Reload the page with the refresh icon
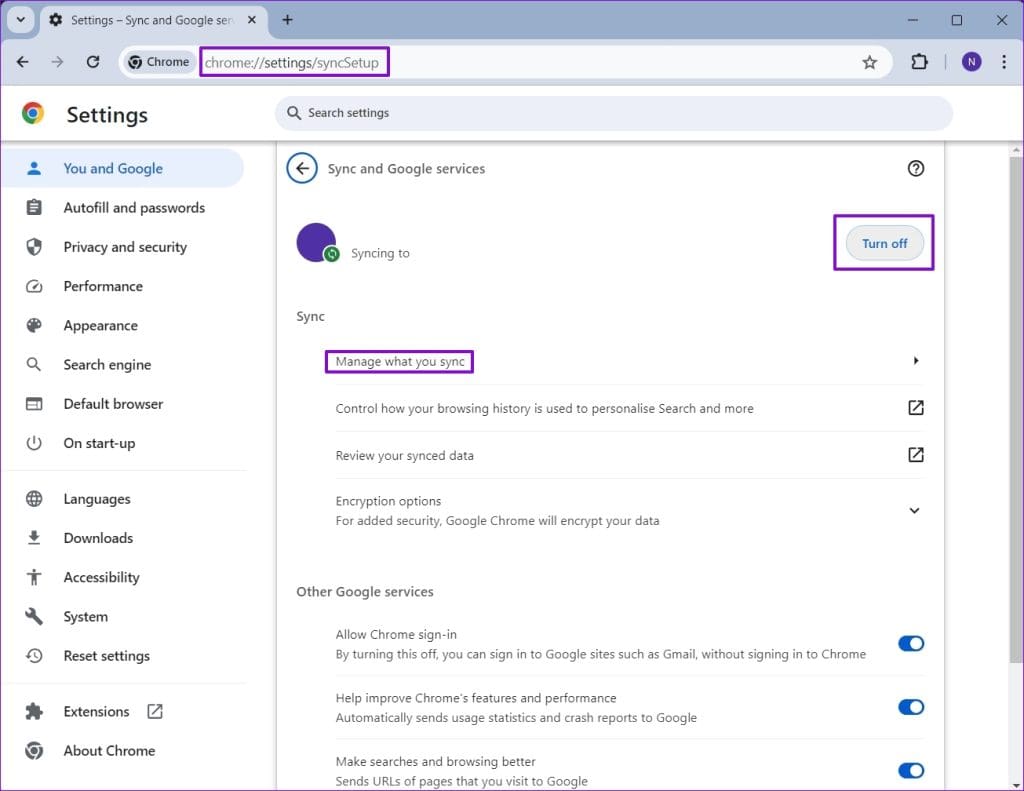1024x791 pixels. (x=93, y=62)
